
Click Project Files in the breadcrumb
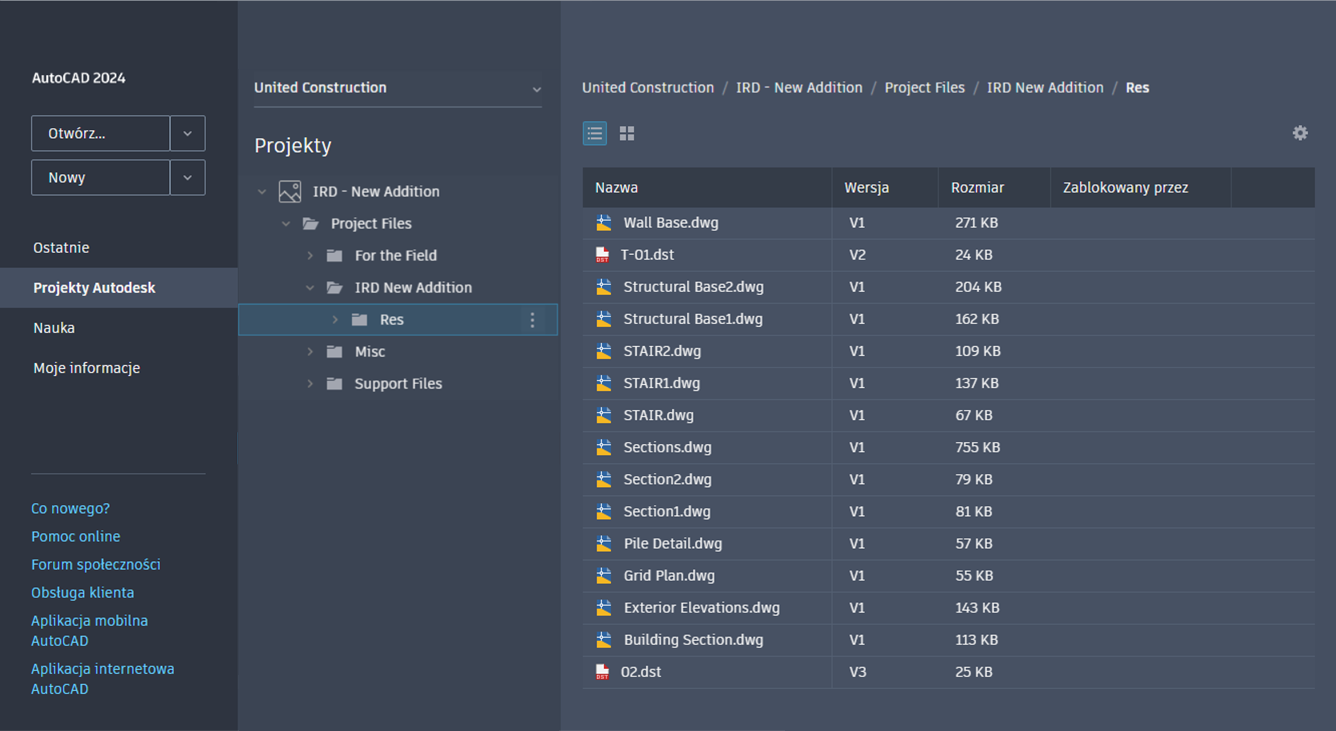click(x=925, y=88)
